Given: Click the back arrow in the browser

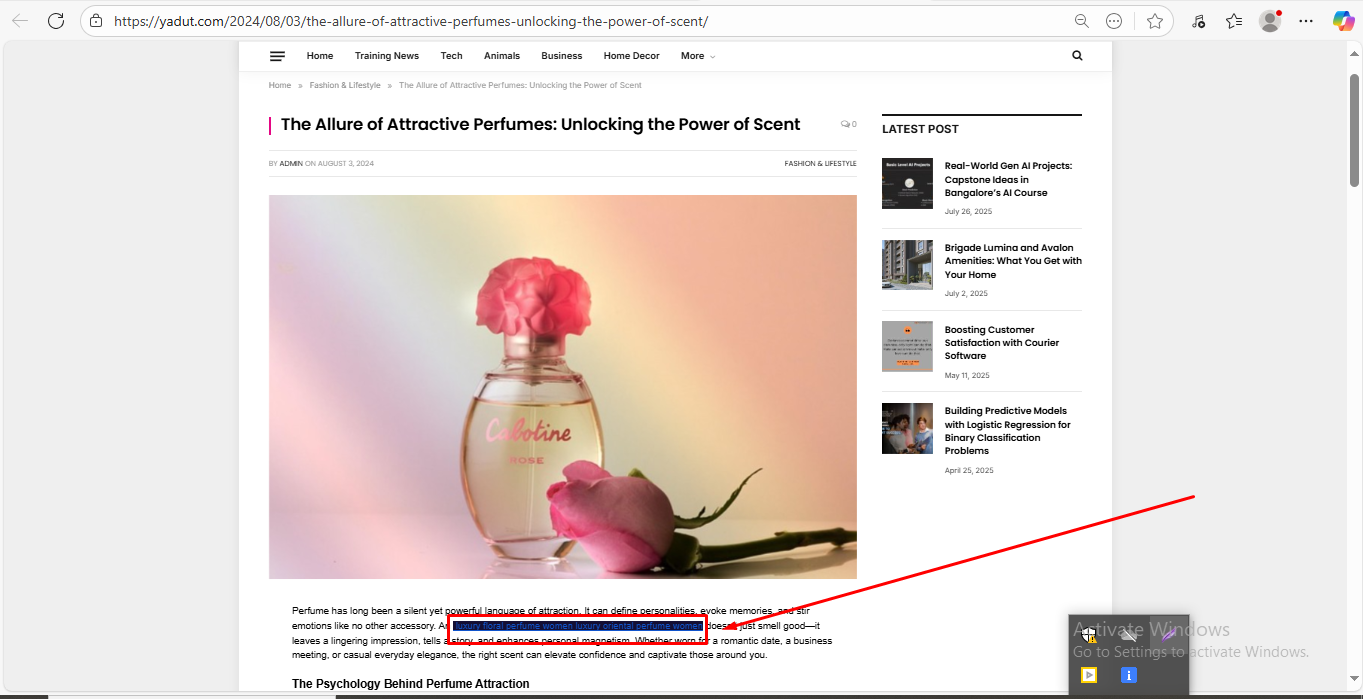Looking at the screenshot, I should coord(20,21).
